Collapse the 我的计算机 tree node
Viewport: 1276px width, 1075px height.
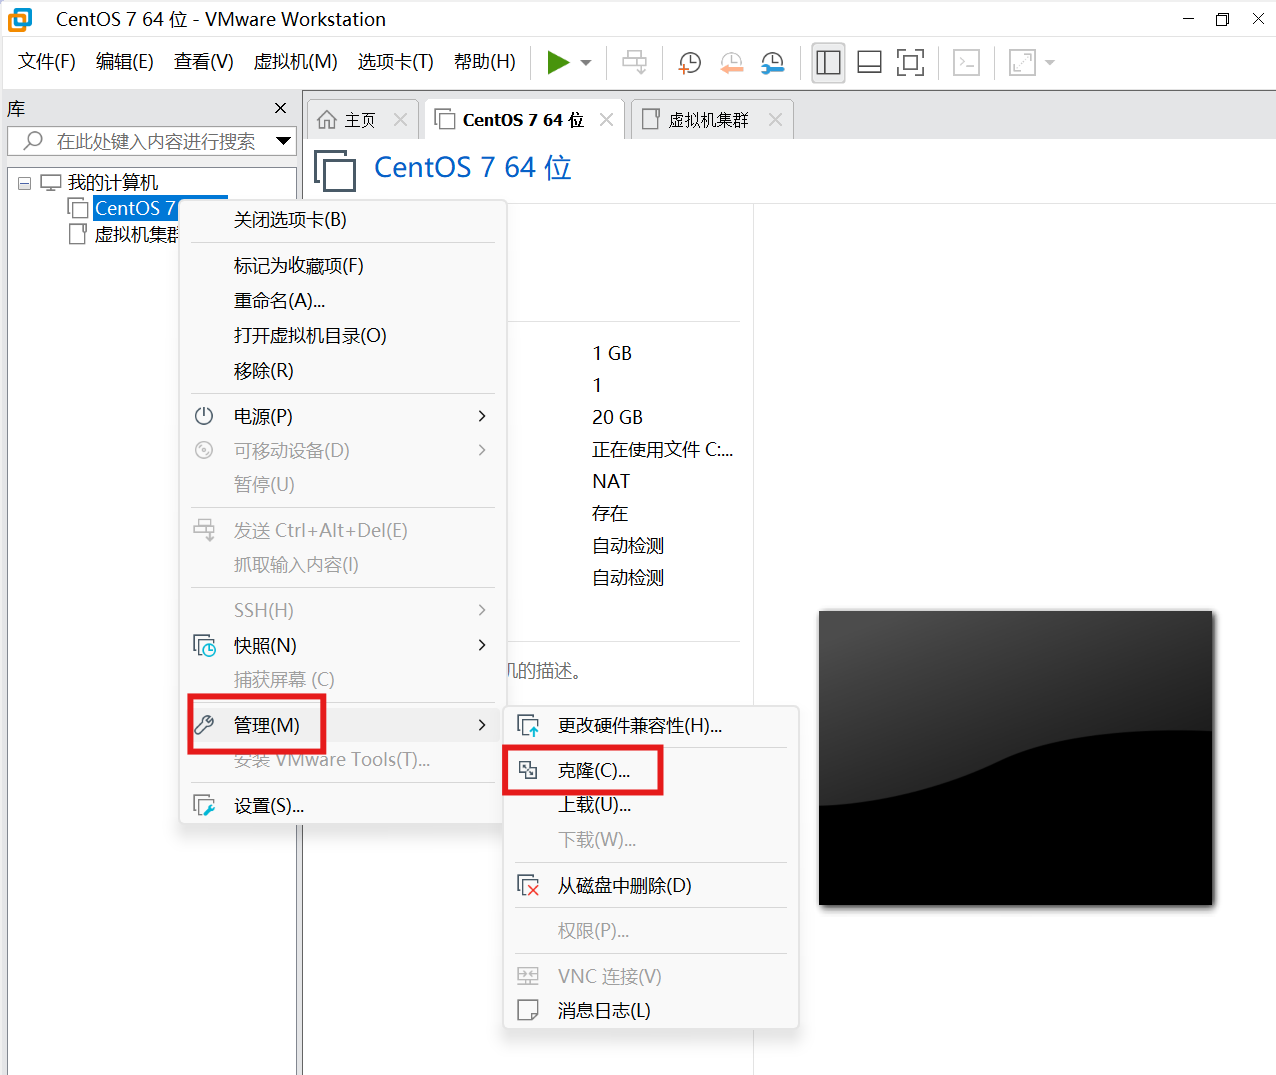24,183
